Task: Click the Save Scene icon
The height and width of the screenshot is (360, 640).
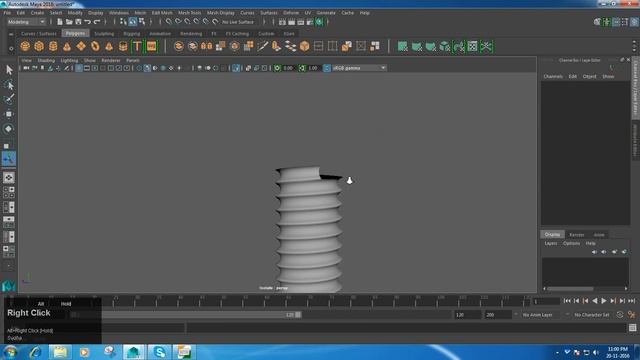Action: 78,22
